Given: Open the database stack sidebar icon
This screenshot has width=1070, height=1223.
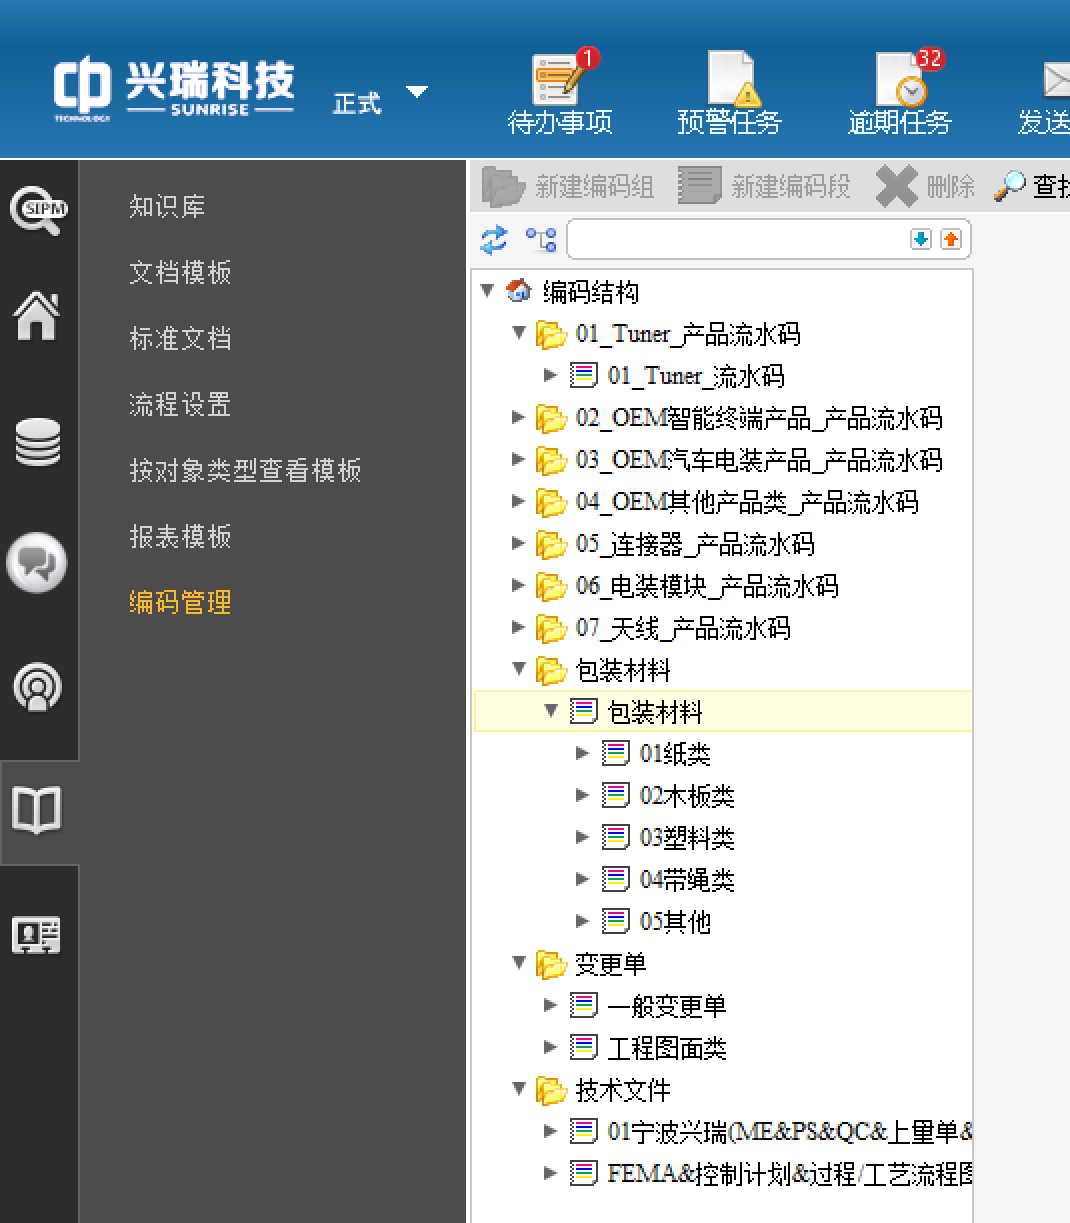Looking at the screenshot, I should coord(38,442).
